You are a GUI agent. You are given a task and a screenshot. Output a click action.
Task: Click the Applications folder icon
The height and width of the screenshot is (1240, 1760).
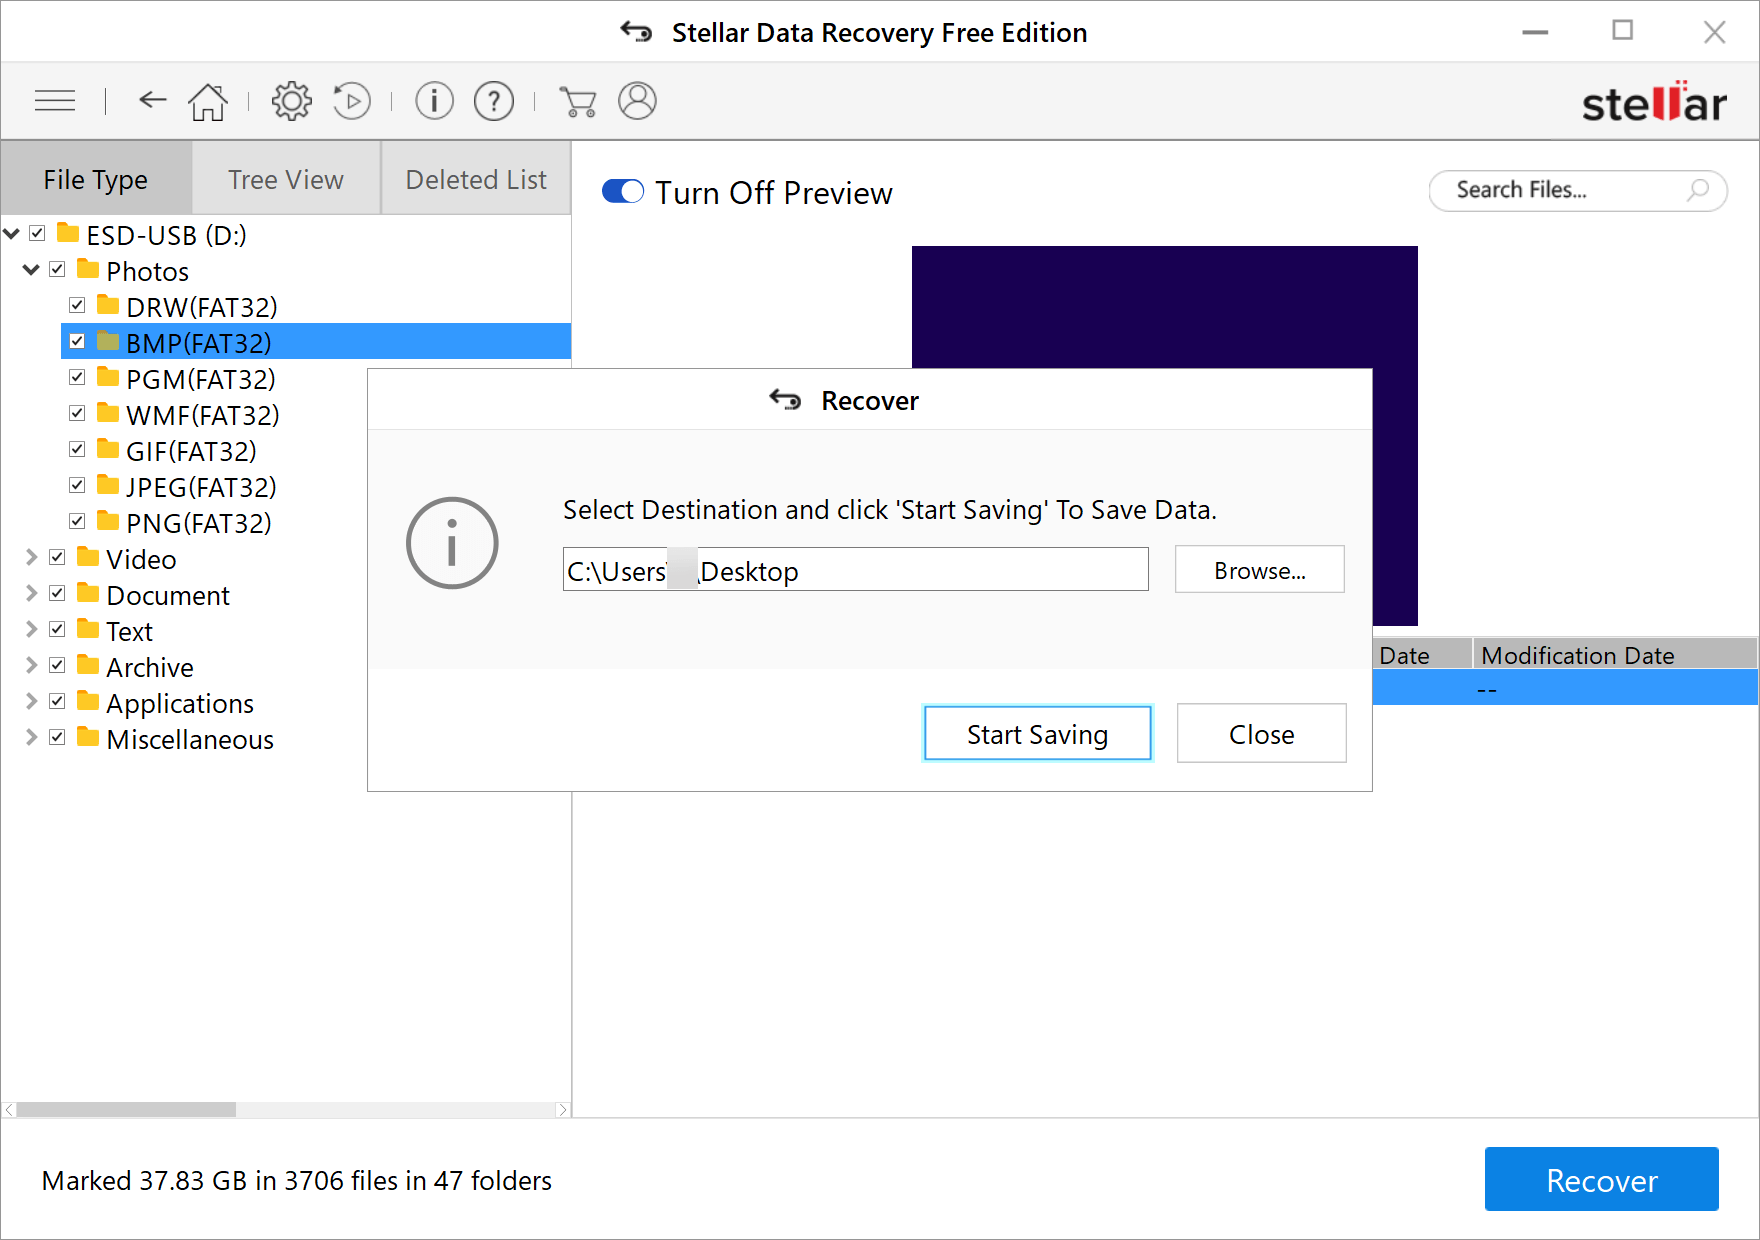pos(88,701)
